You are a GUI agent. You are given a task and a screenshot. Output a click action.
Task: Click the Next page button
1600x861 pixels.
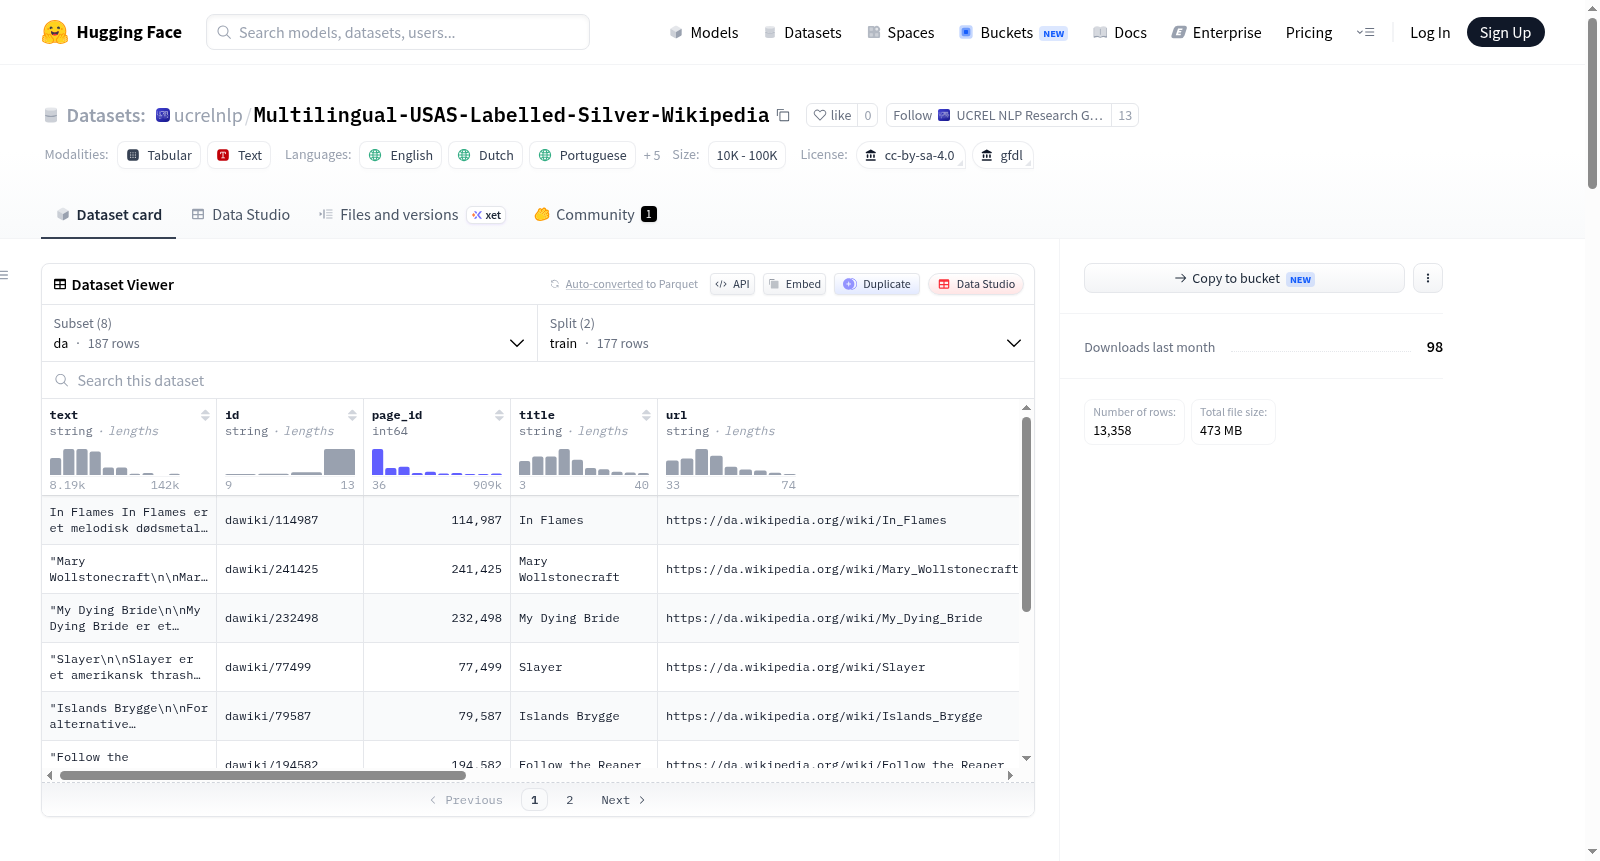623,800
